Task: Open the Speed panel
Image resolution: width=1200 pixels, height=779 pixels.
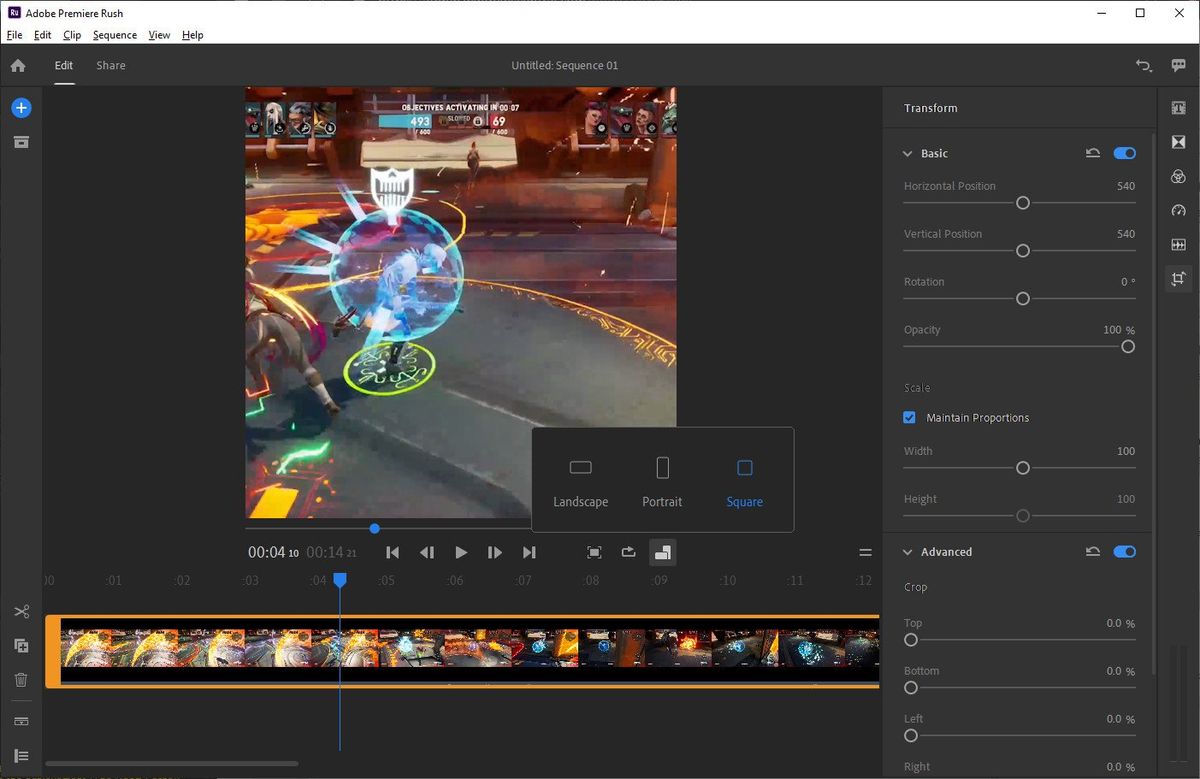Action: click(x=1177, y=210)
